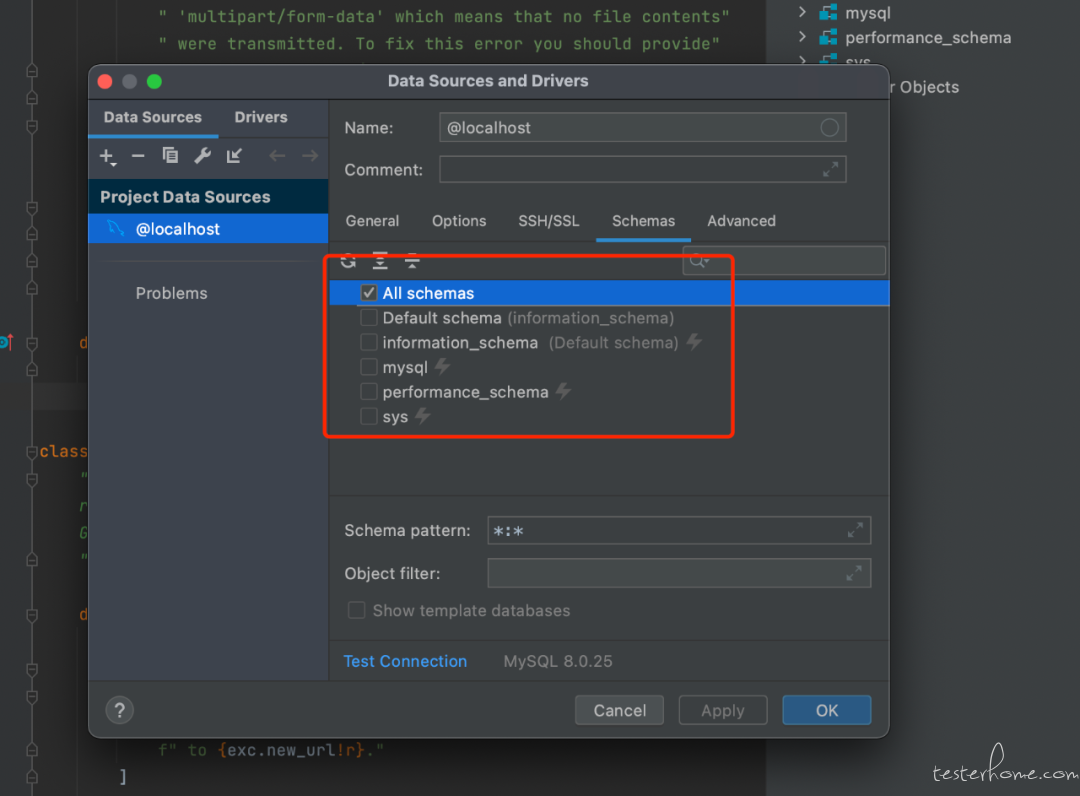Viewport: 1080px width, 796px height.
Task: Click the Cancel button
Action: click(x=619, y=710)
